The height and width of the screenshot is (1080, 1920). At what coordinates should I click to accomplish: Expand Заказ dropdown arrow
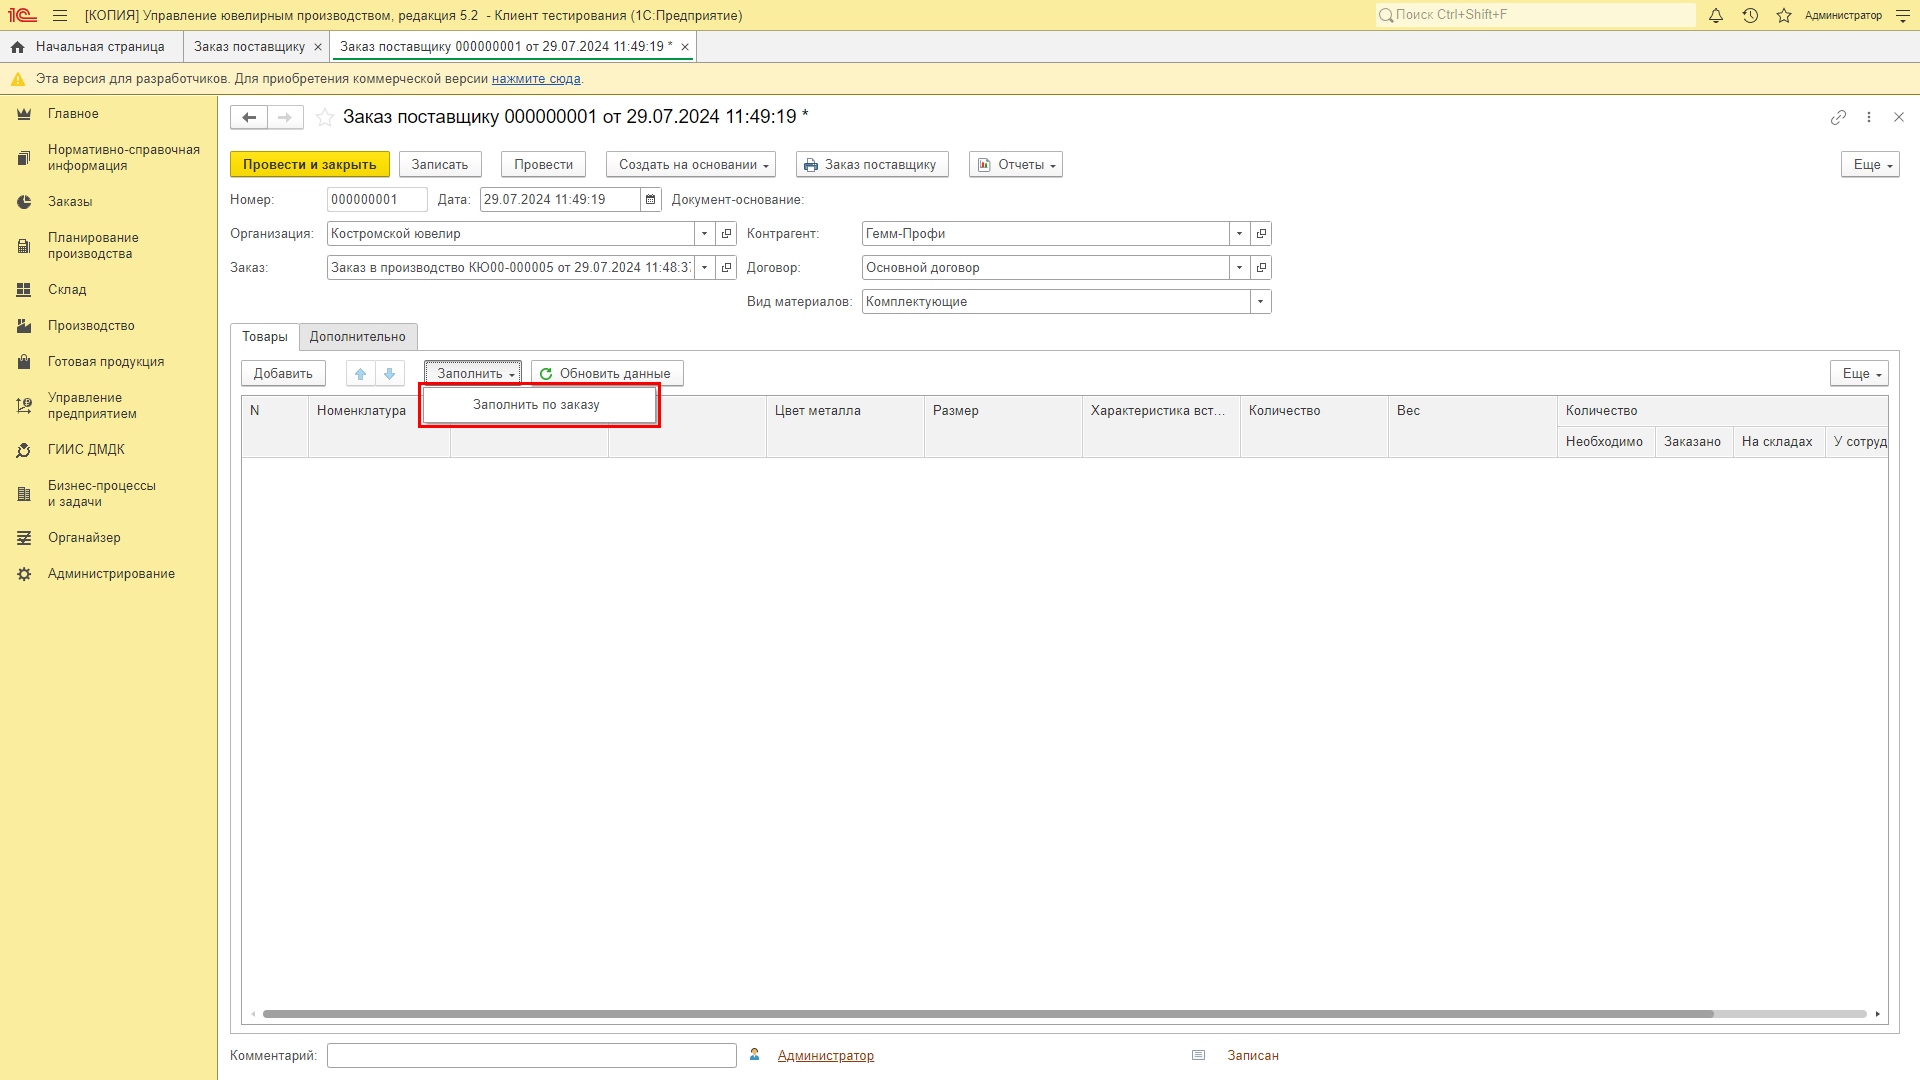tap(705, 268)
